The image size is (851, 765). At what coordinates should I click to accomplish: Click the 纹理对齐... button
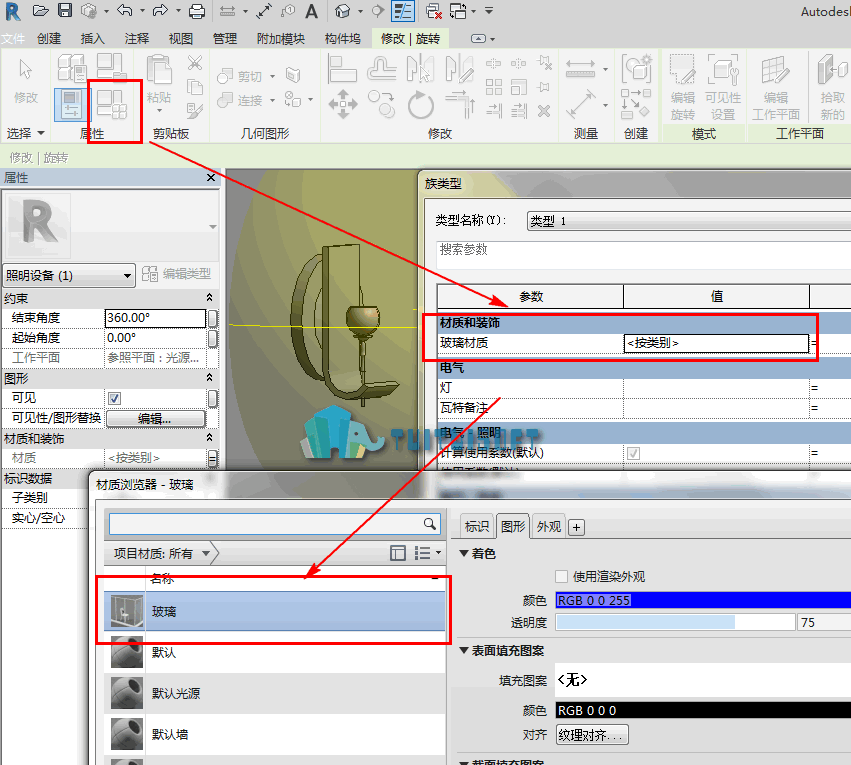click(x=592, y=735)
